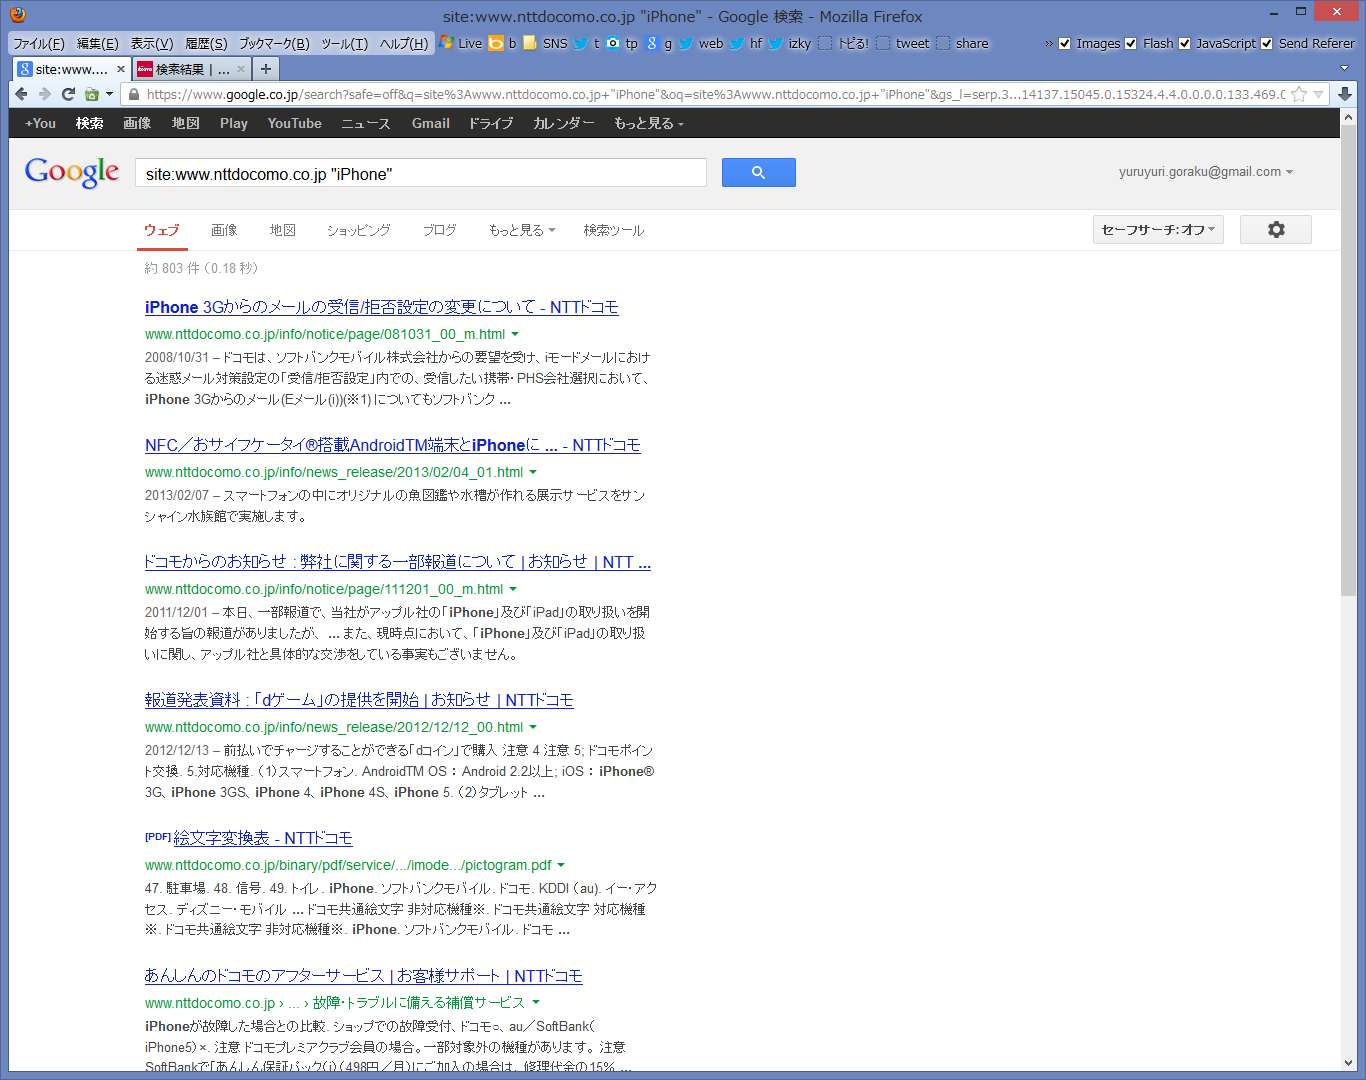Viewport: 1366px width, 1080px height.
Task: Go forward to the next page
Action: [45, 94]
